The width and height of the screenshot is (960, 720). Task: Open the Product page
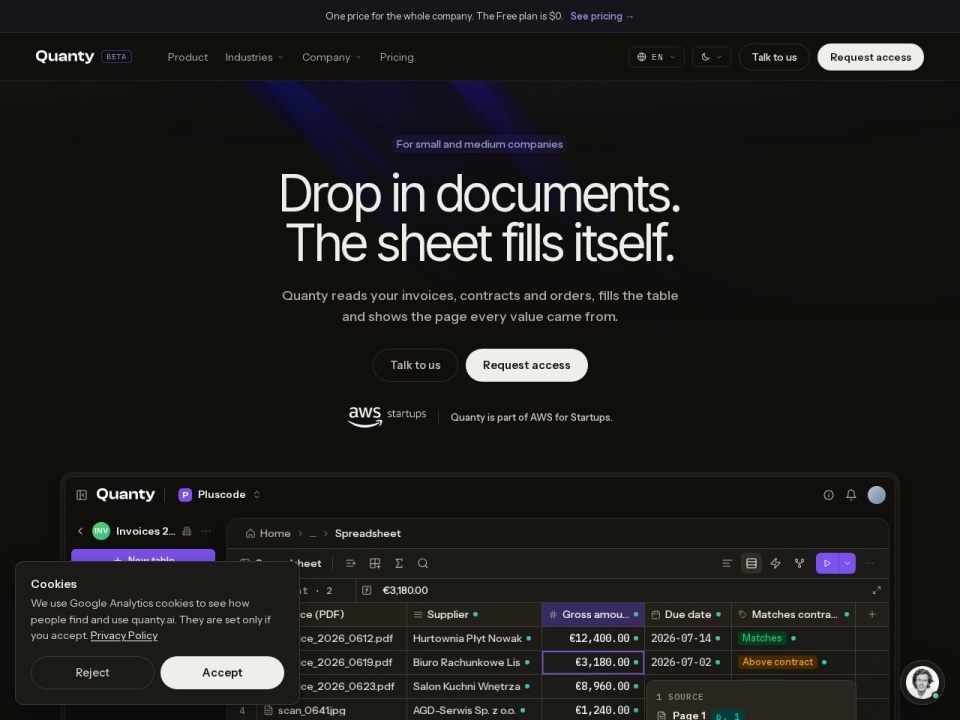click(187, 57)
